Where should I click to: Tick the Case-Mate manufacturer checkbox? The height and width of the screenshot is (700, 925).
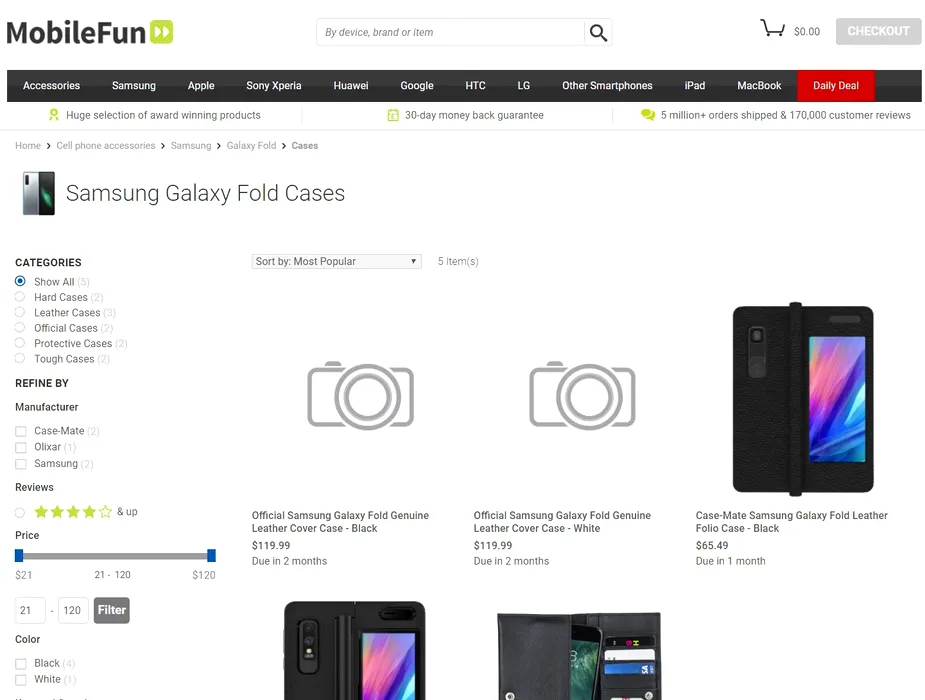click(21, 432)
